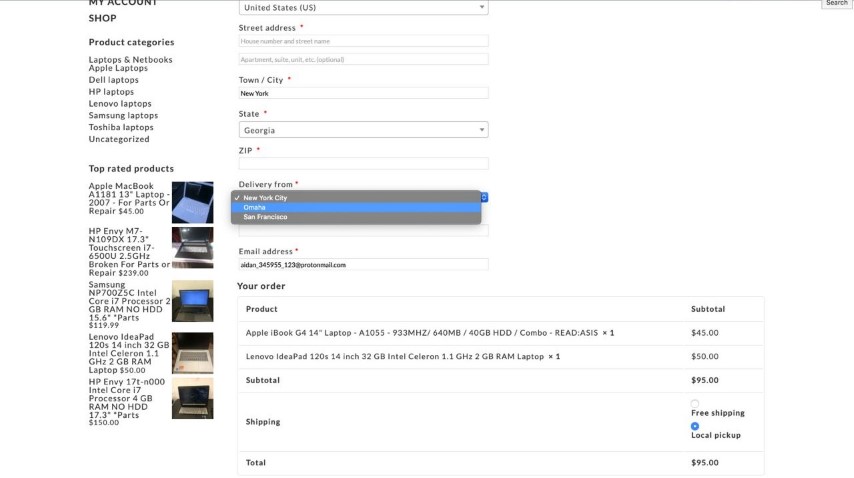Image resolution: width=854 pixels, height=478 pixels.
Task: Click the Town / City field
Action: click(363, 93)
